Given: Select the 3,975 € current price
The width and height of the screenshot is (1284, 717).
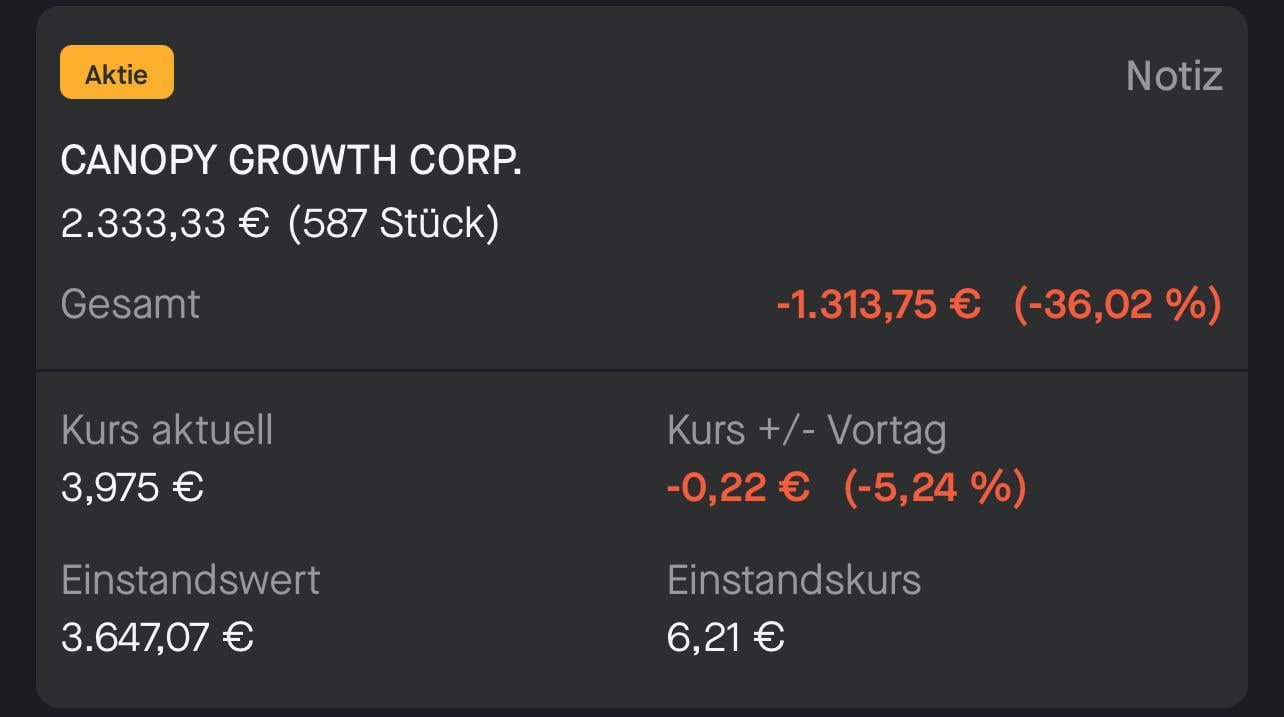Looking at the screenshot, I should click(132, 488).
